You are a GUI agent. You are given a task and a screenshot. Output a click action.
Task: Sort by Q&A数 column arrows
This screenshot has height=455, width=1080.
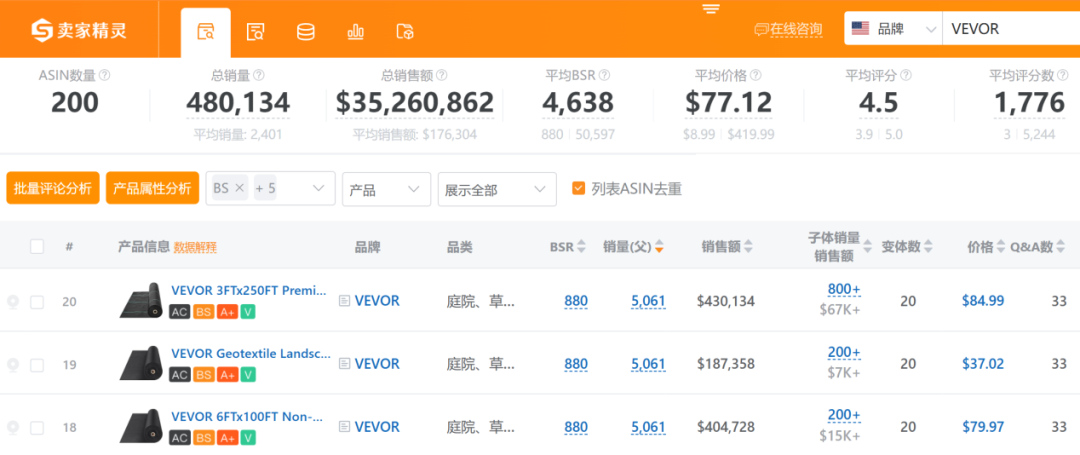click(1061, 246)
